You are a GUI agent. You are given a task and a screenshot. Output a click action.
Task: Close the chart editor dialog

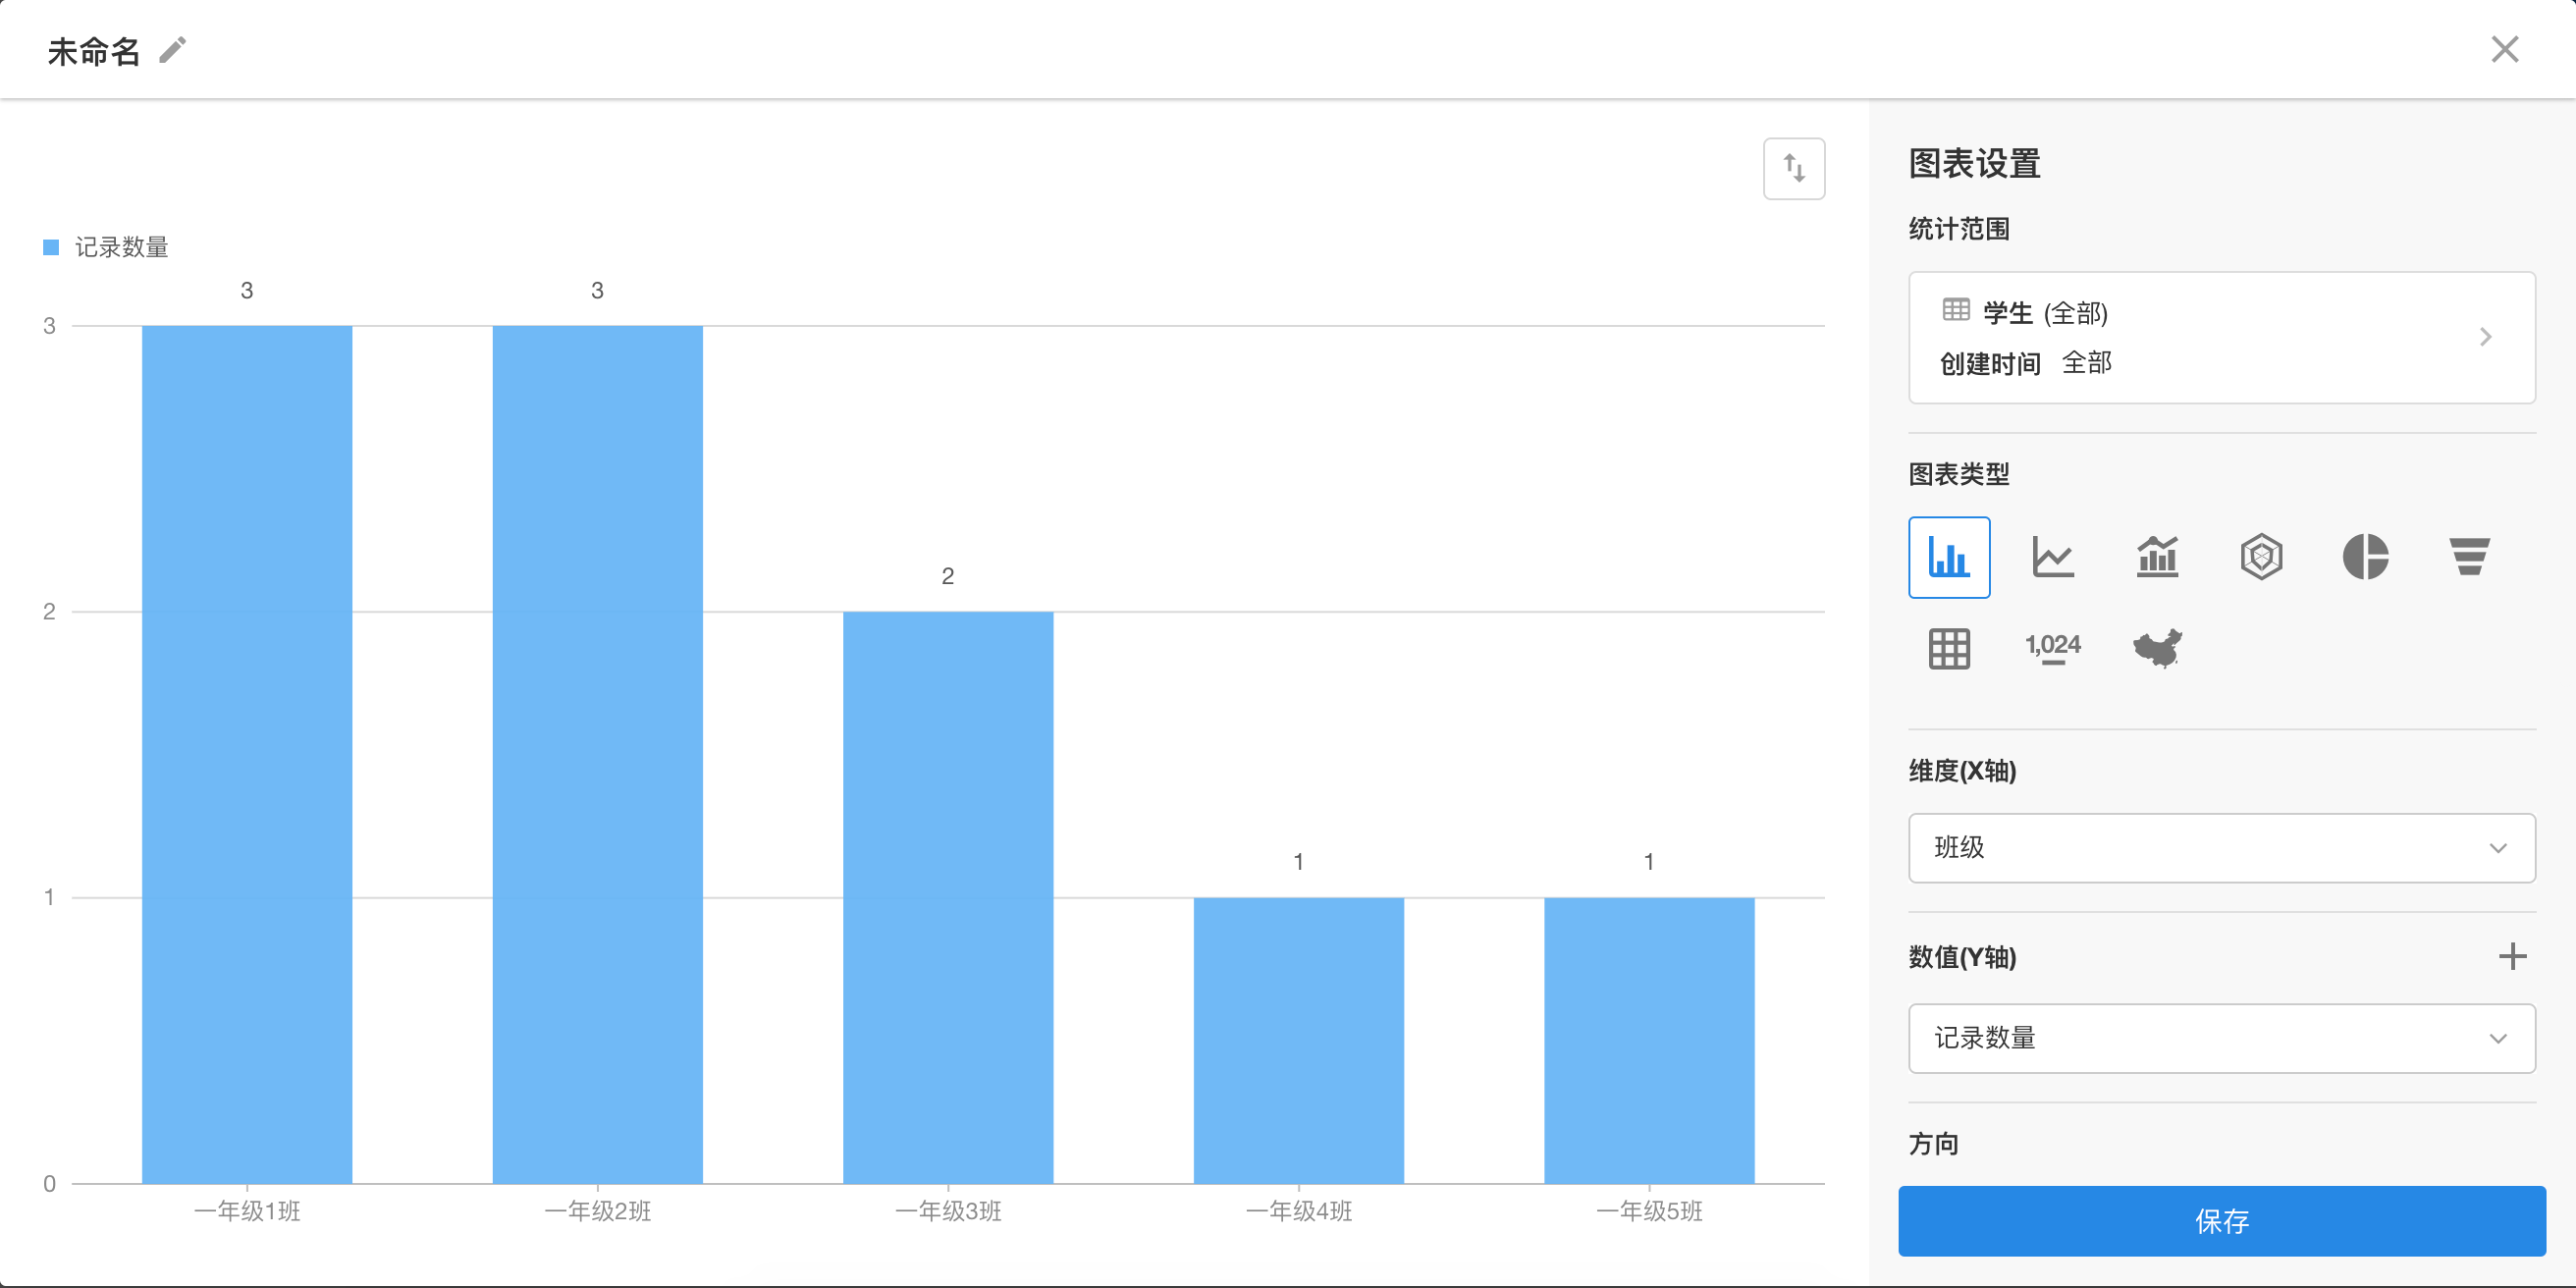tap(2504, 49)
